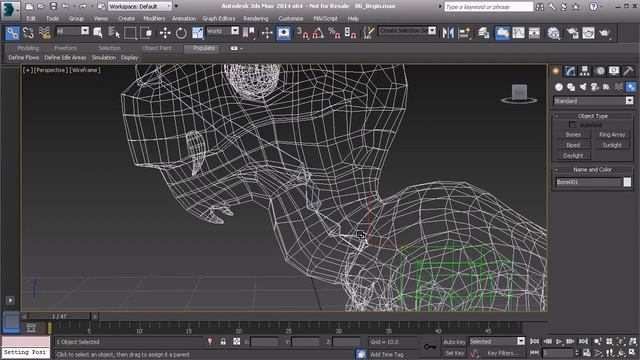
Task: Click the Daylight button
Action: pos(573,156)
